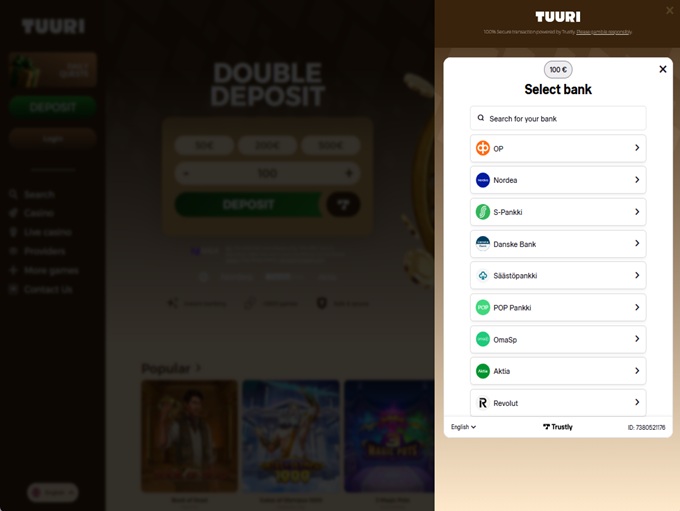Choose the POP Pankki list entry
This screenshot has width=680, height=511.
pyautogui.click(x=558, y=308)
